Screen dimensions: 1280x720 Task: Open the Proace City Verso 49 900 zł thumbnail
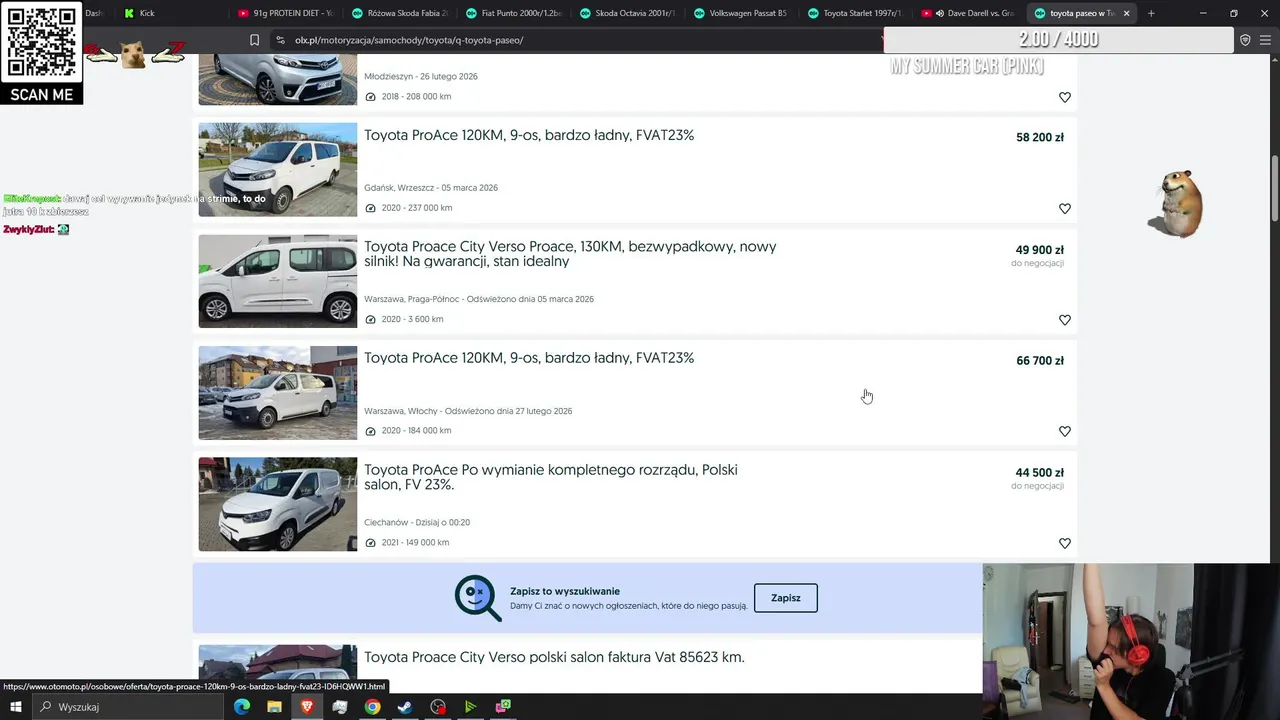click(278, 281)
